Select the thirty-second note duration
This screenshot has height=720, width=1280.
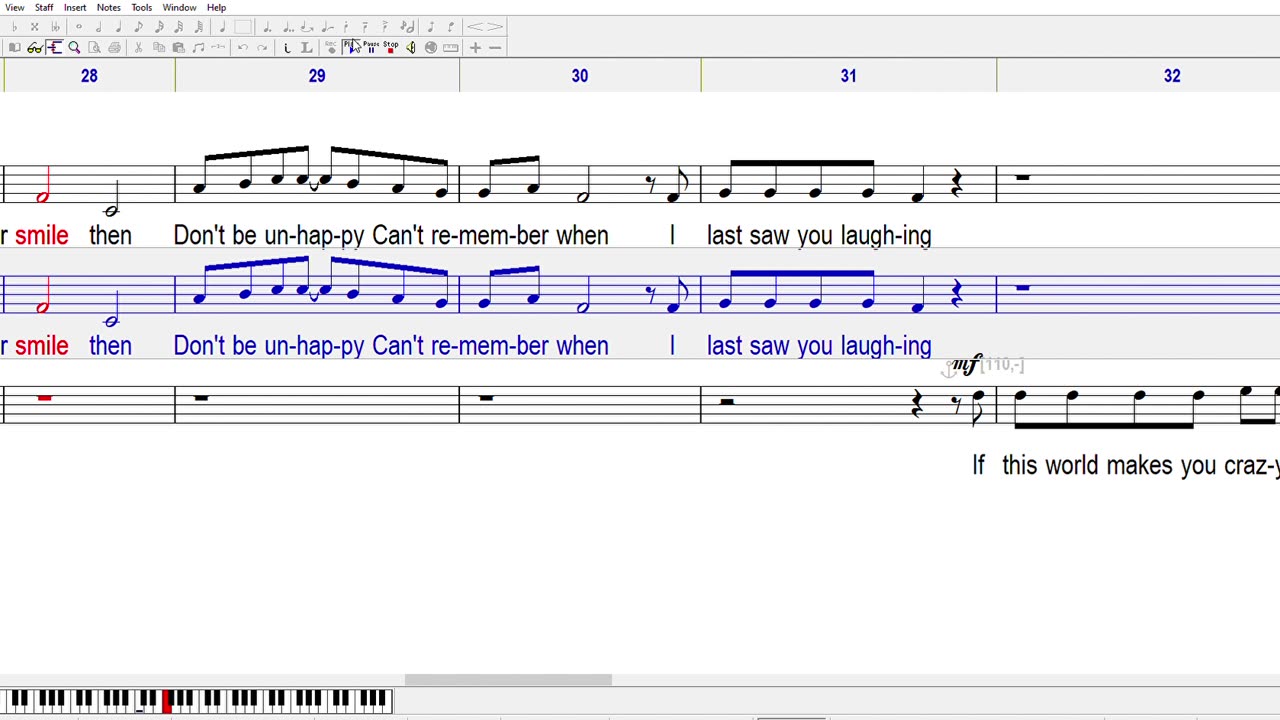(x=179, y=27)
